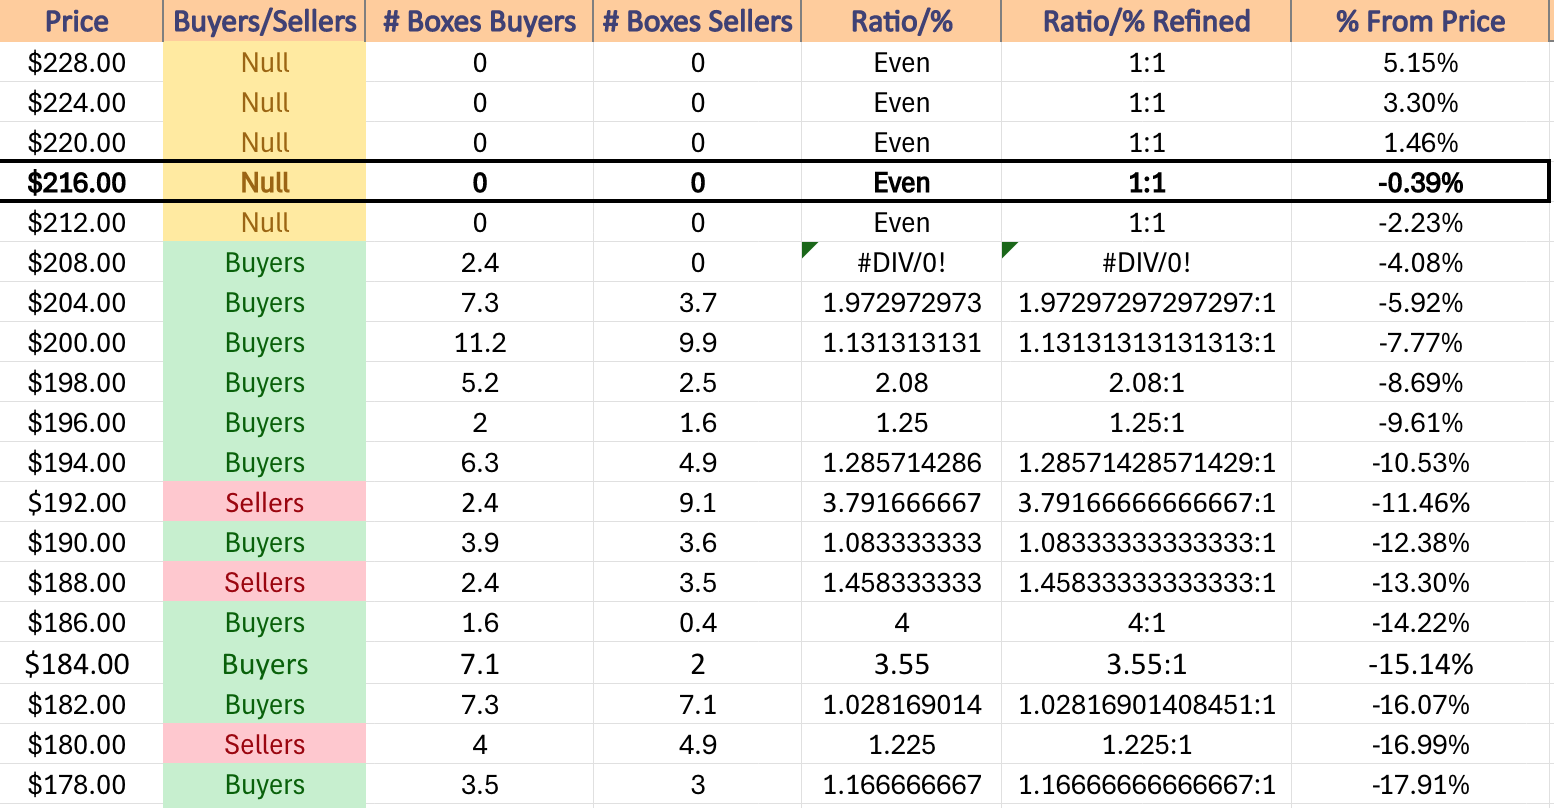Screen dimensions: 1554x808
Task: Click the $212.00 price cell
Action: pos(81,223)
